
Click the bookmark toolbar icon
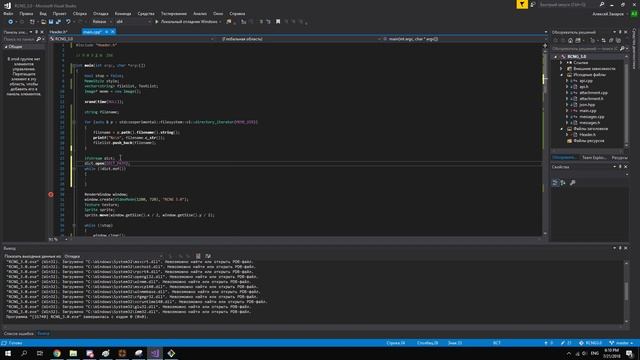(x=278, y=22)
